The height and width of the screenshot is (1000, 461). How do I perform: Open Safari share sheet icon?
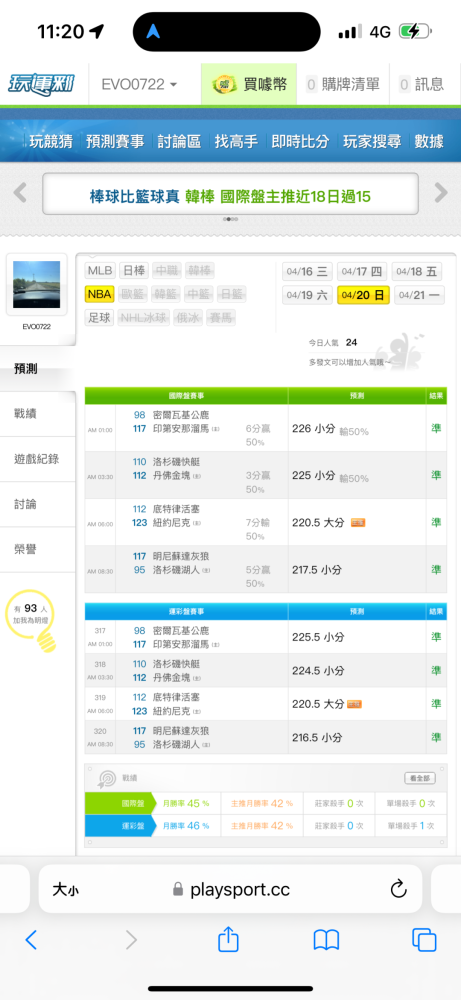click(x=228, y=939)
